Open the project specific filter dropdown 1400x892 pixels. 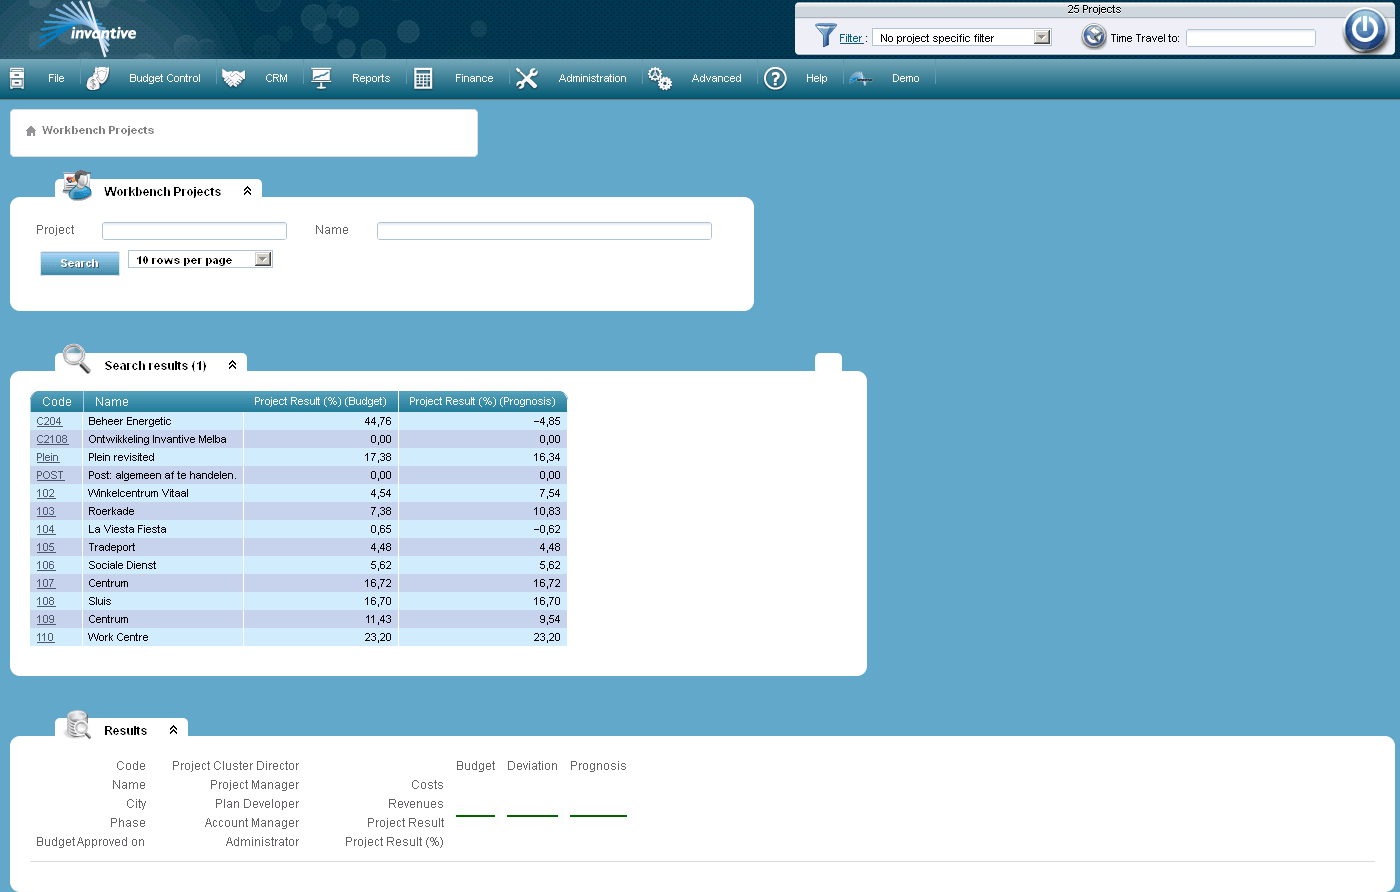(1041, 38)
